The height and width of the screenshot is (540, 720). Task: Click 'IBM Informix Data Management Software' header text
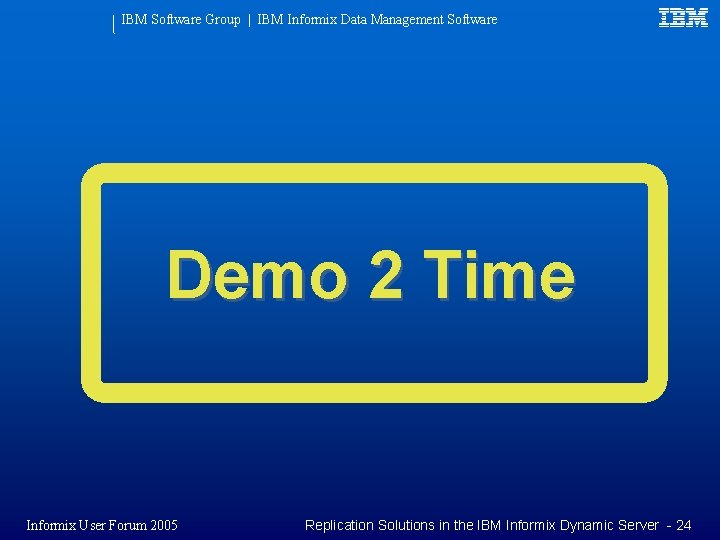[x=377, y=19]
